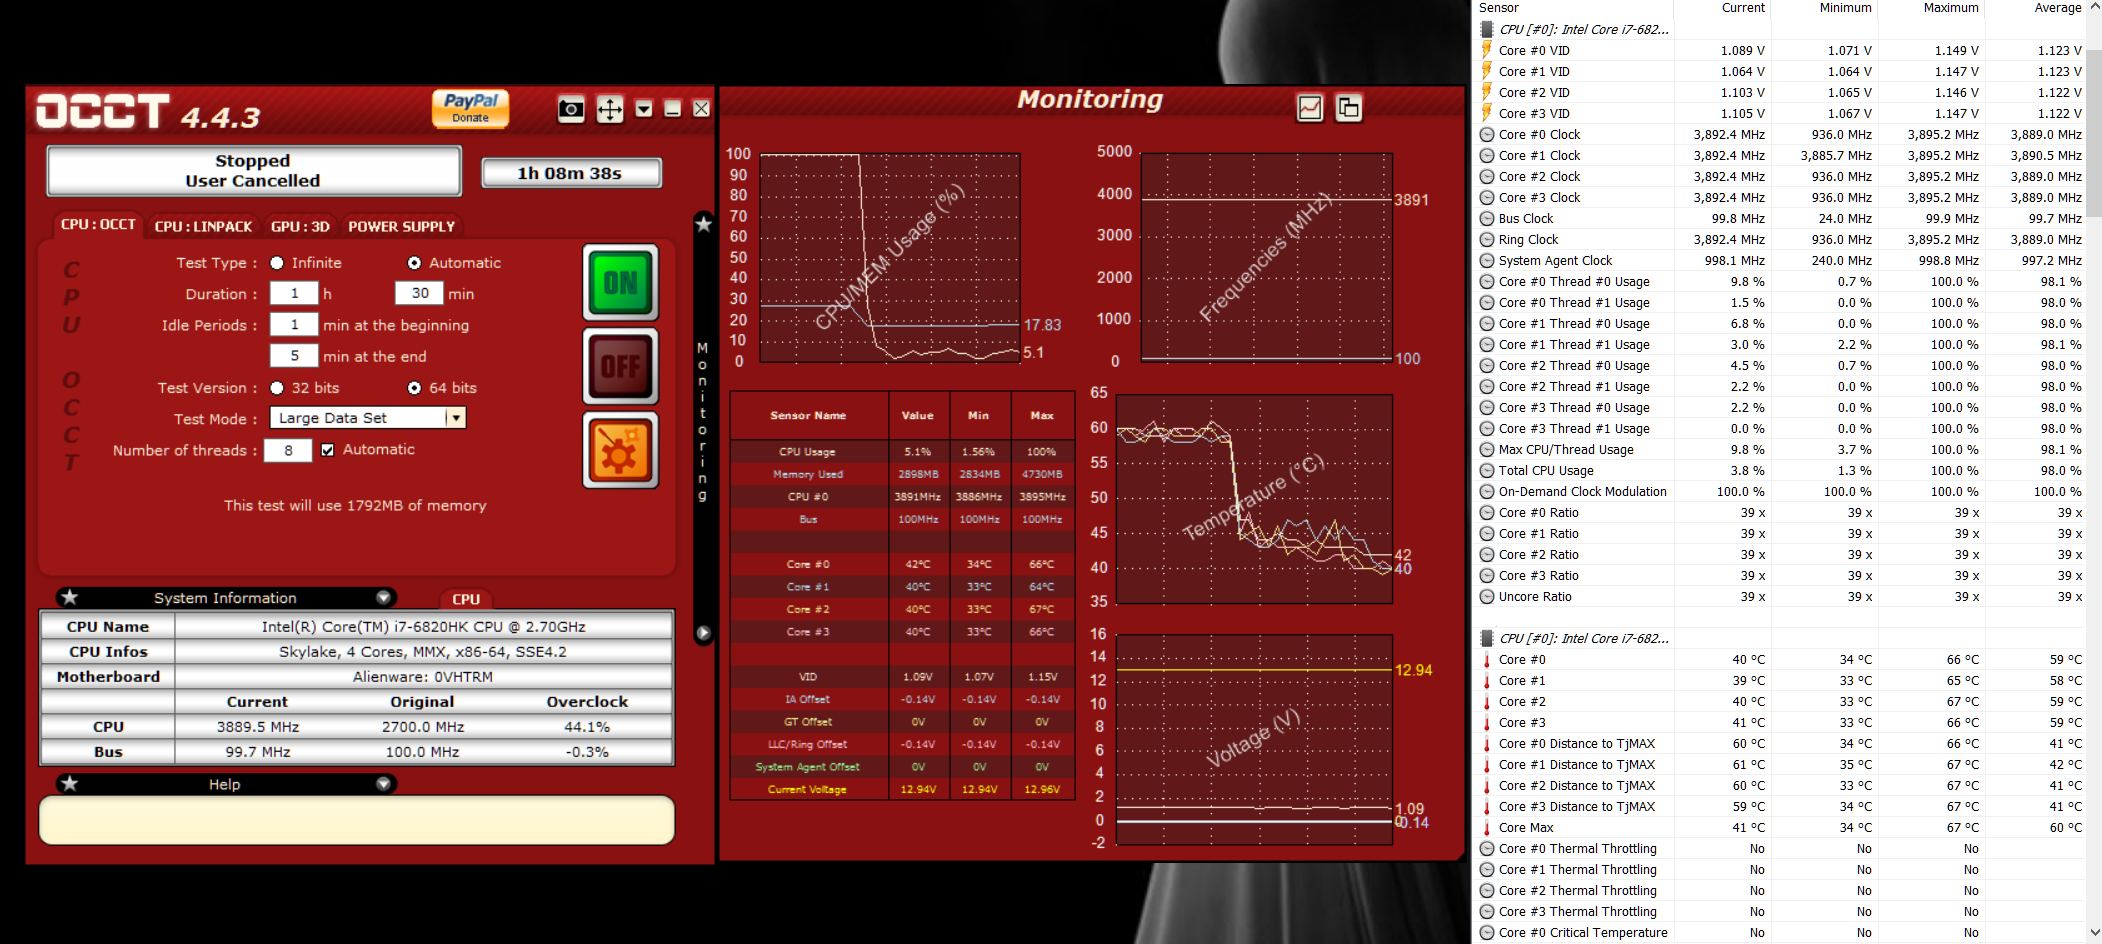The height and width of the screenshot is (944, 2102).
Task: Toggle the Automatic threads checkbox
Action: click(327, 450)
